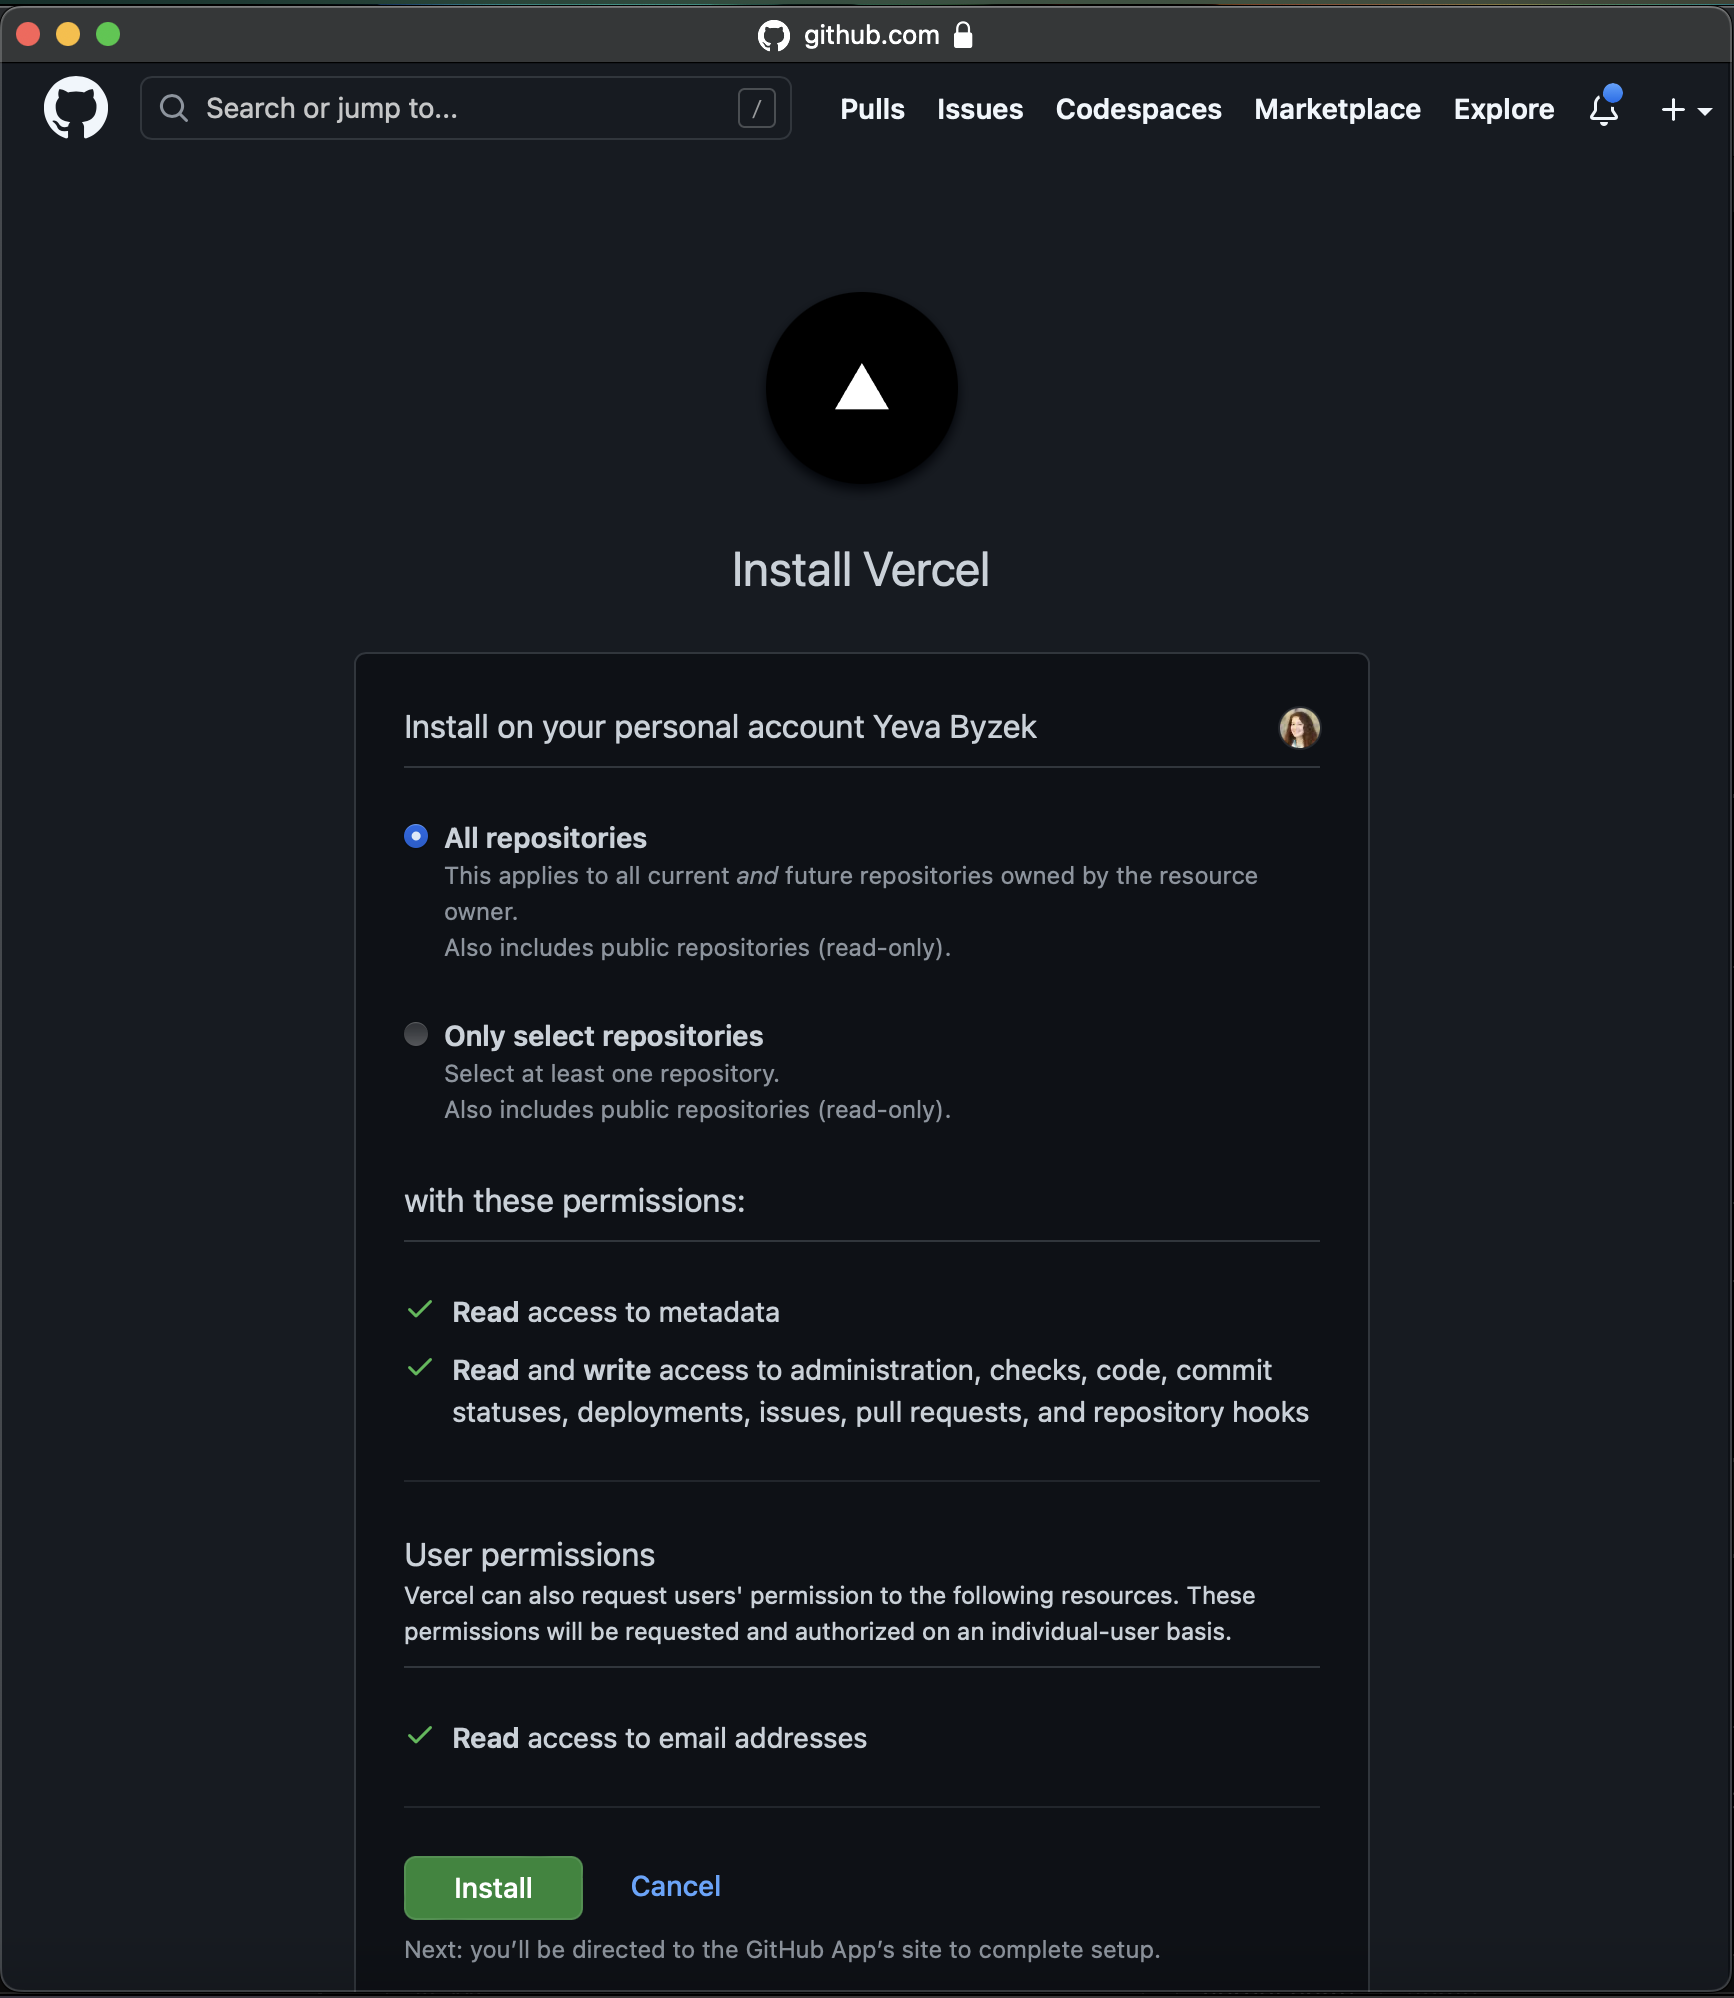Click the search magnifier icon

click(x=174, y=108)
